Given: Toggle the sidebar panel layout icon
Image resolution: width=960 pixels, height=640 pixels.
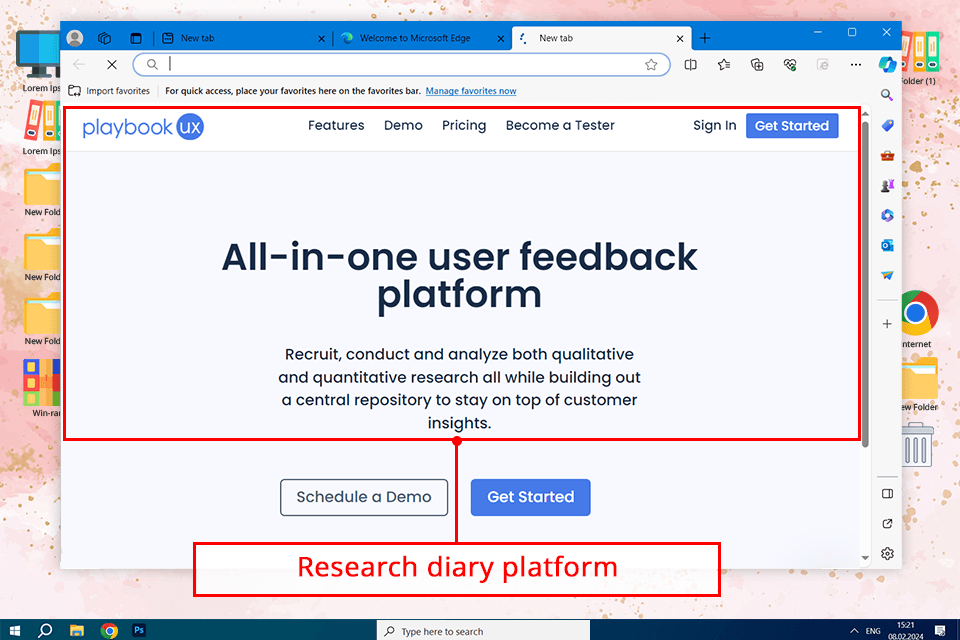Looking at the screenshot, I should tap(887, 494).
